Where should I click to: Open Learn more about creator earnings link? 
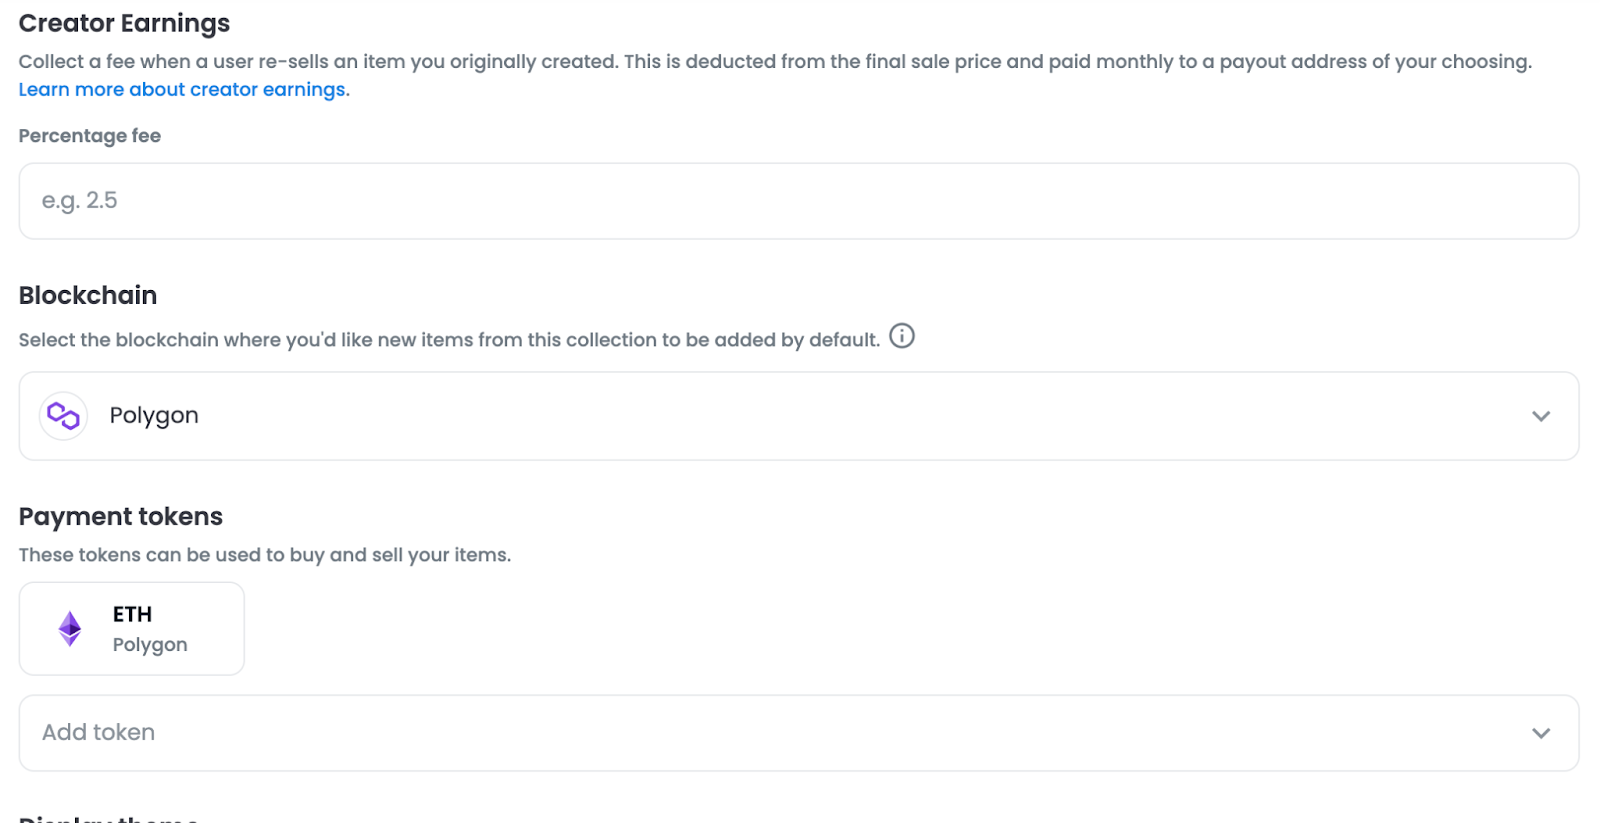(184, 89)
